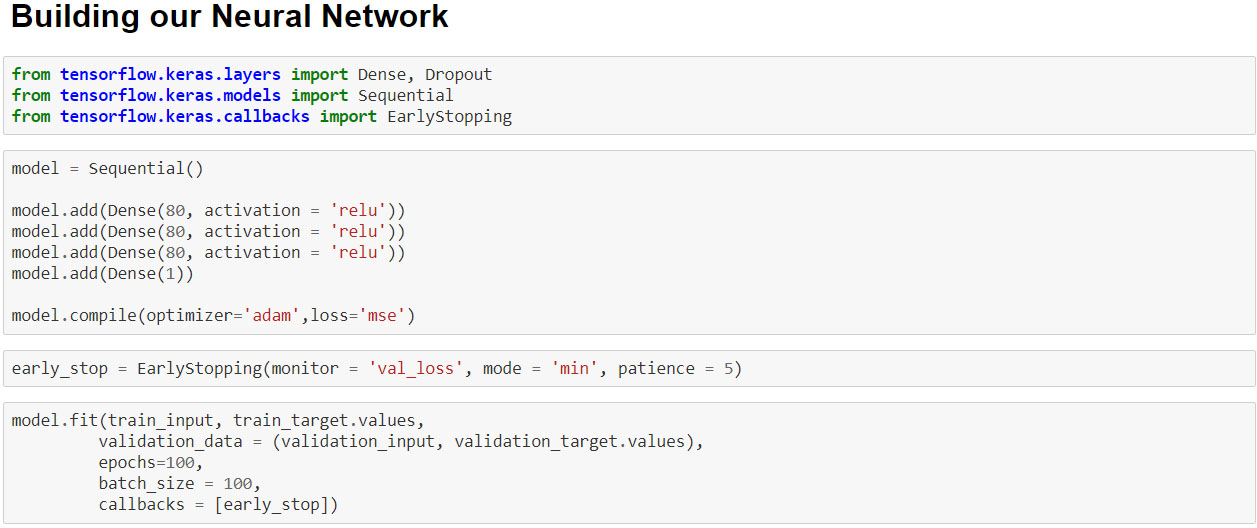Click the model.add(Dense(1)) line

point(103,274)
